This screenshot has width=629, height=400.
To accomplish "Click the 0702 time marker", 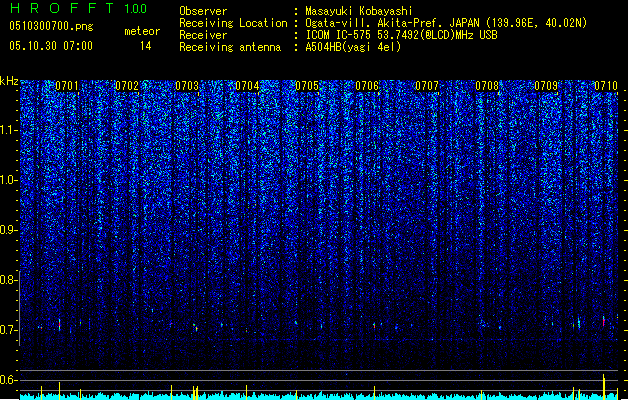I will point(127,86).
